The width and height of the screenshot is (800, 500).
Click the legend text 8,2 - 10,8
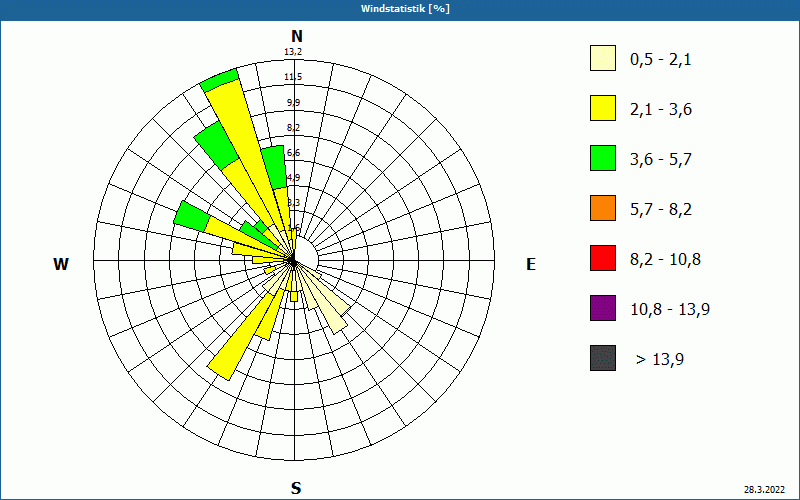point(665,260)
